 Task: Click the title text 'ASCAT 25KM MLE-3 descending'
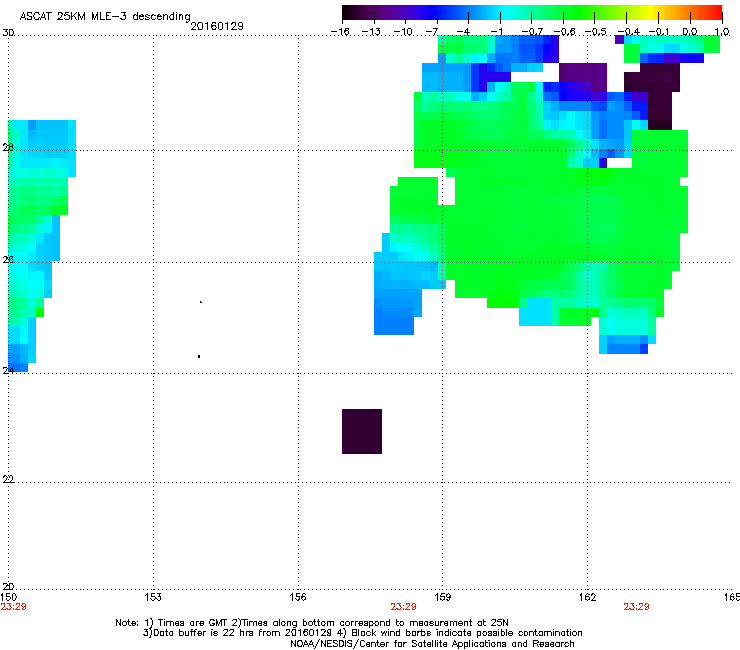(x=105, y=16)
